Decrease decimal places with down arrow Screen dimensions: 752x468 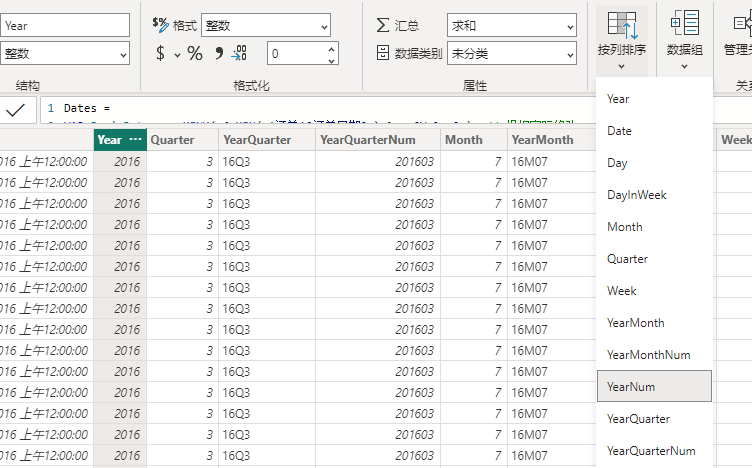point(331,60)
